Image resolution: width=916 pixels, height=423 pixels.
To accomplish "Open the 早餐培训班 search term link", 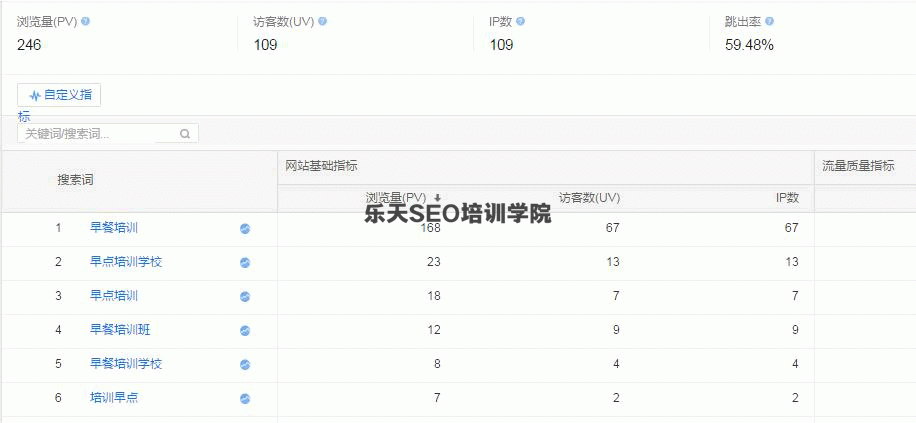I will [x=120, y=330].
